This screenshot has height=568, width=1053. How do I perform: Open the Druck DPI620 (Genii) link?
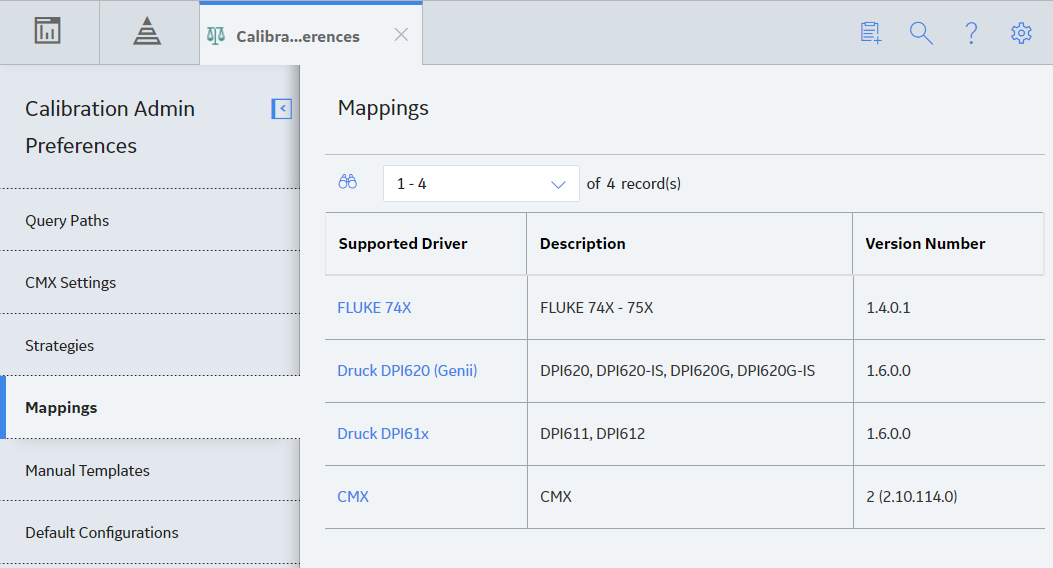(x=407, y=371)
